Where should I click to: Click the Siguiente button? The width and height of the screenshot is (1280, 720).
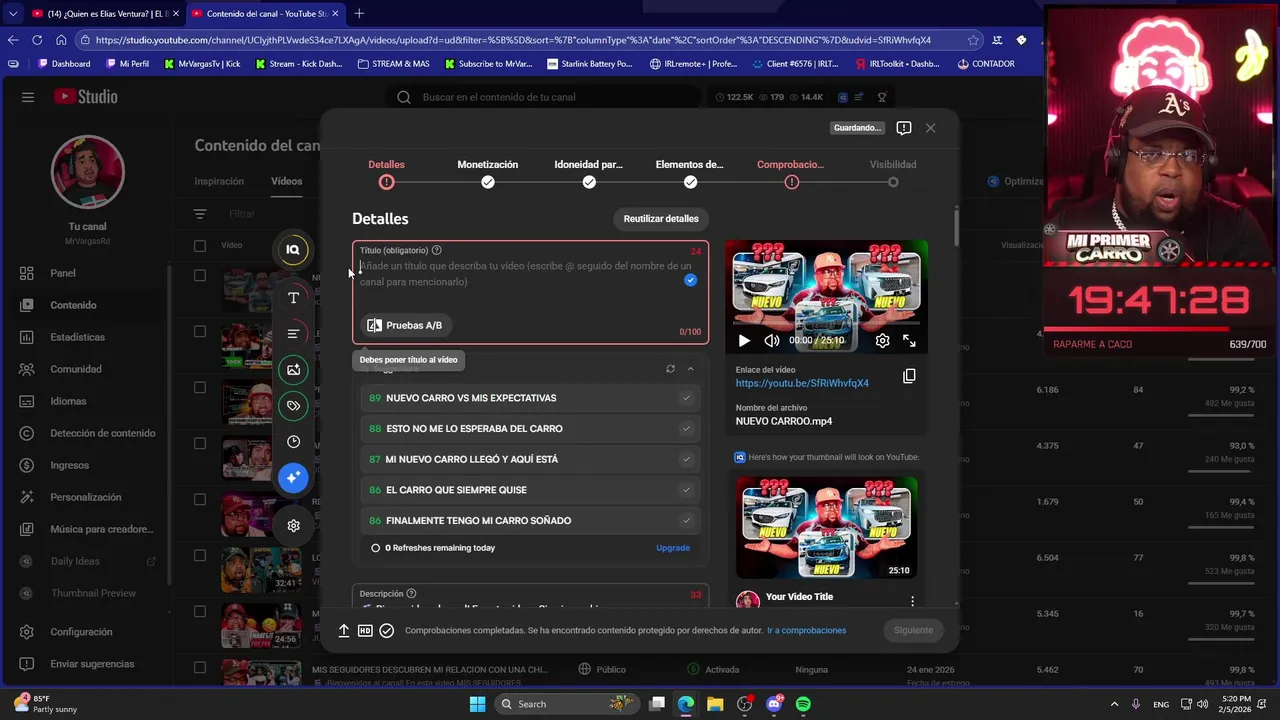click(913, 630)
